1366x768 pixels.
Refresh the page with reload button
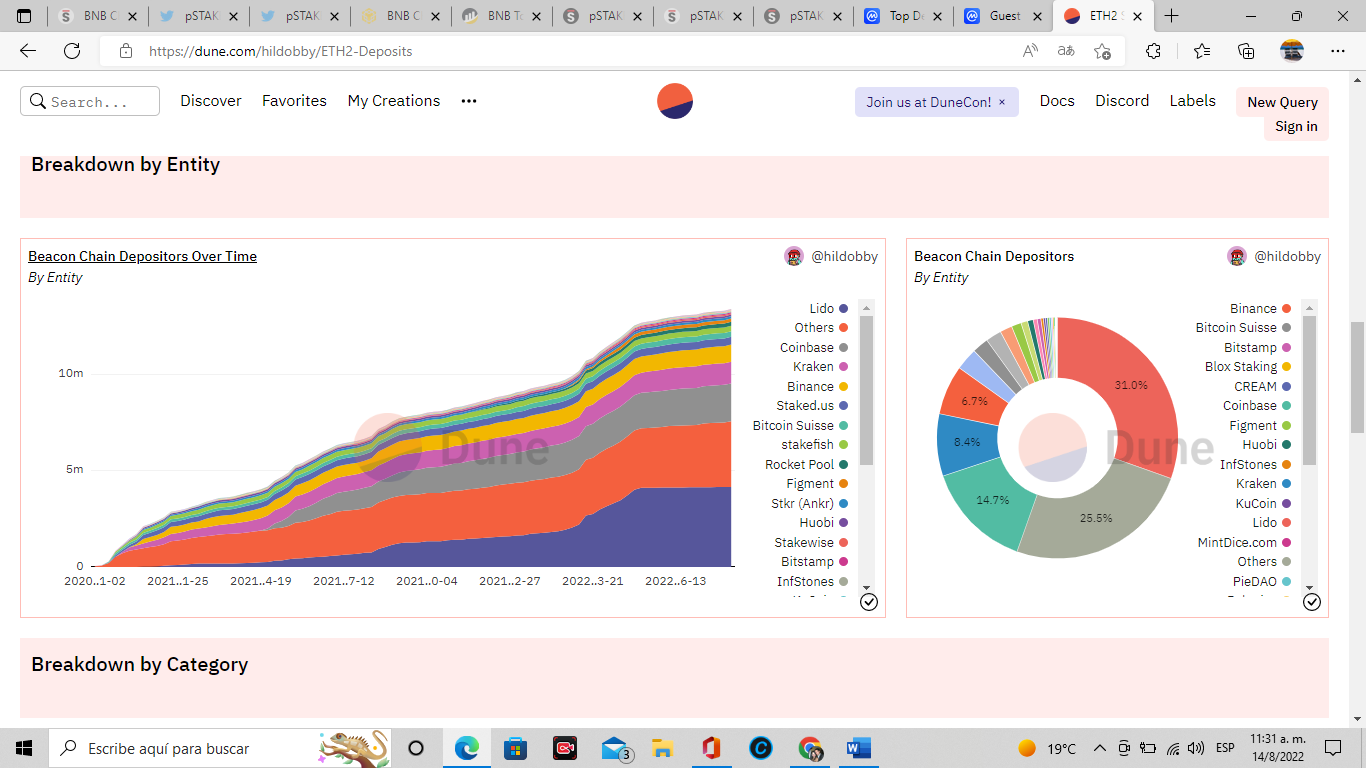pos(72,51)
